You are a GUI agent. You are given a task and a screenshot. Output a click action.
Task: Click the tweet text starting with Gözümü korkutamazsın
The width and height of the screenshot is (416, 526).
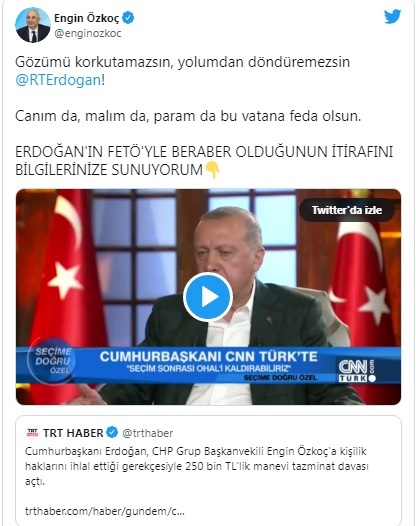183,71
